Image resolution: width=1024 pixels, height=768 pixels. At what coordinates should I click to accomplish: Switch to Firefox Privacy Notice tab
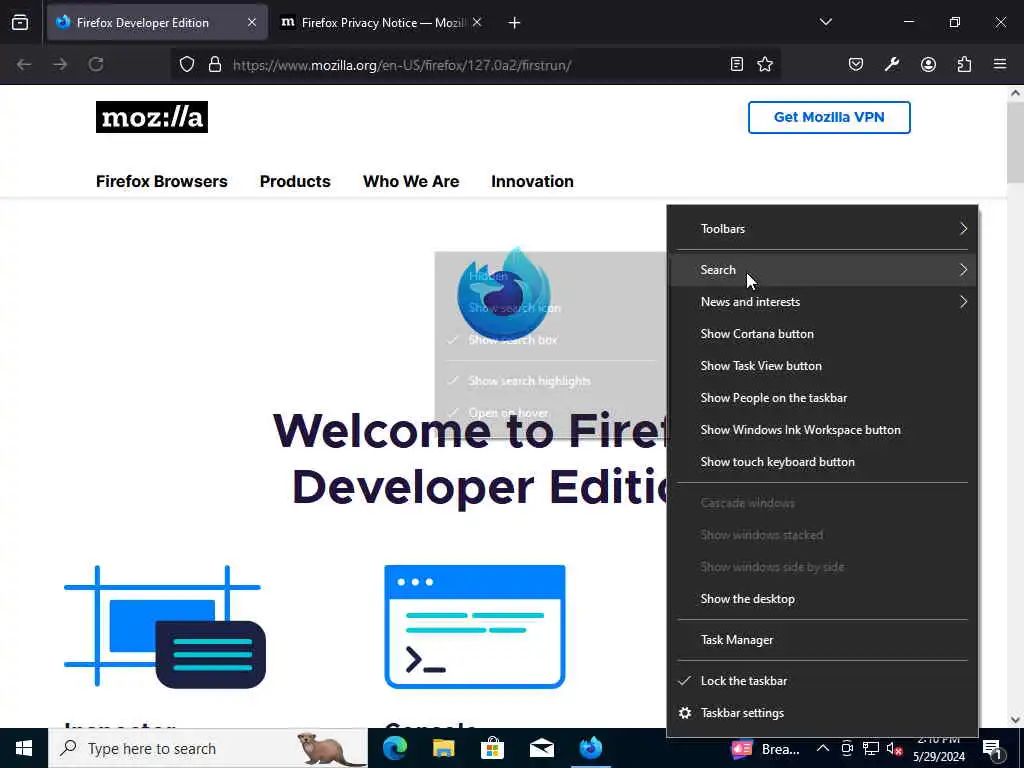(x=381, y=23)
